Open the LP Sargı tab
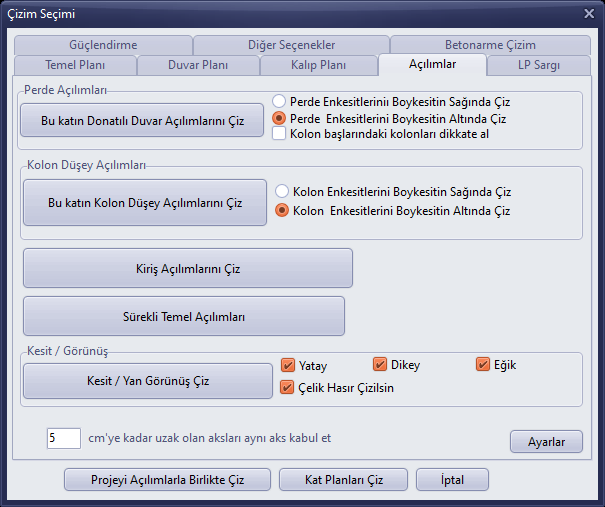Image resolution: width=605 pixels, height=507 pixels. click(x=539, y=65)
